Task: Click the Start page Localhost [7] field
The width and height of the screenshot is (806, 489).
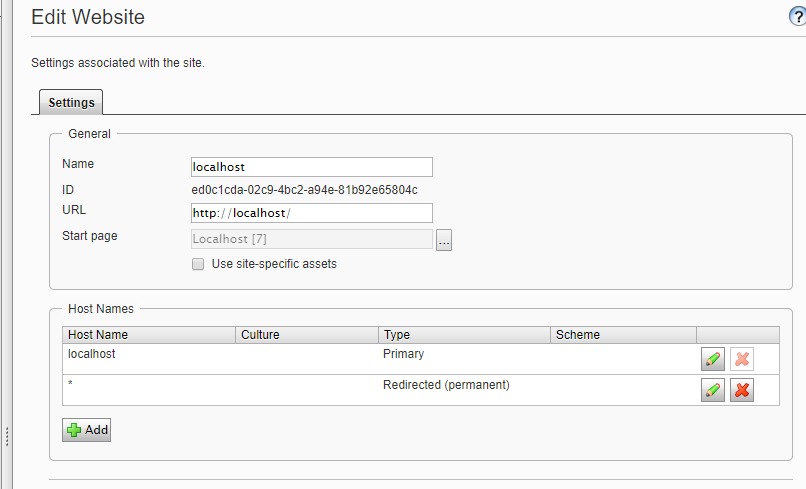Action: [311, 239]
